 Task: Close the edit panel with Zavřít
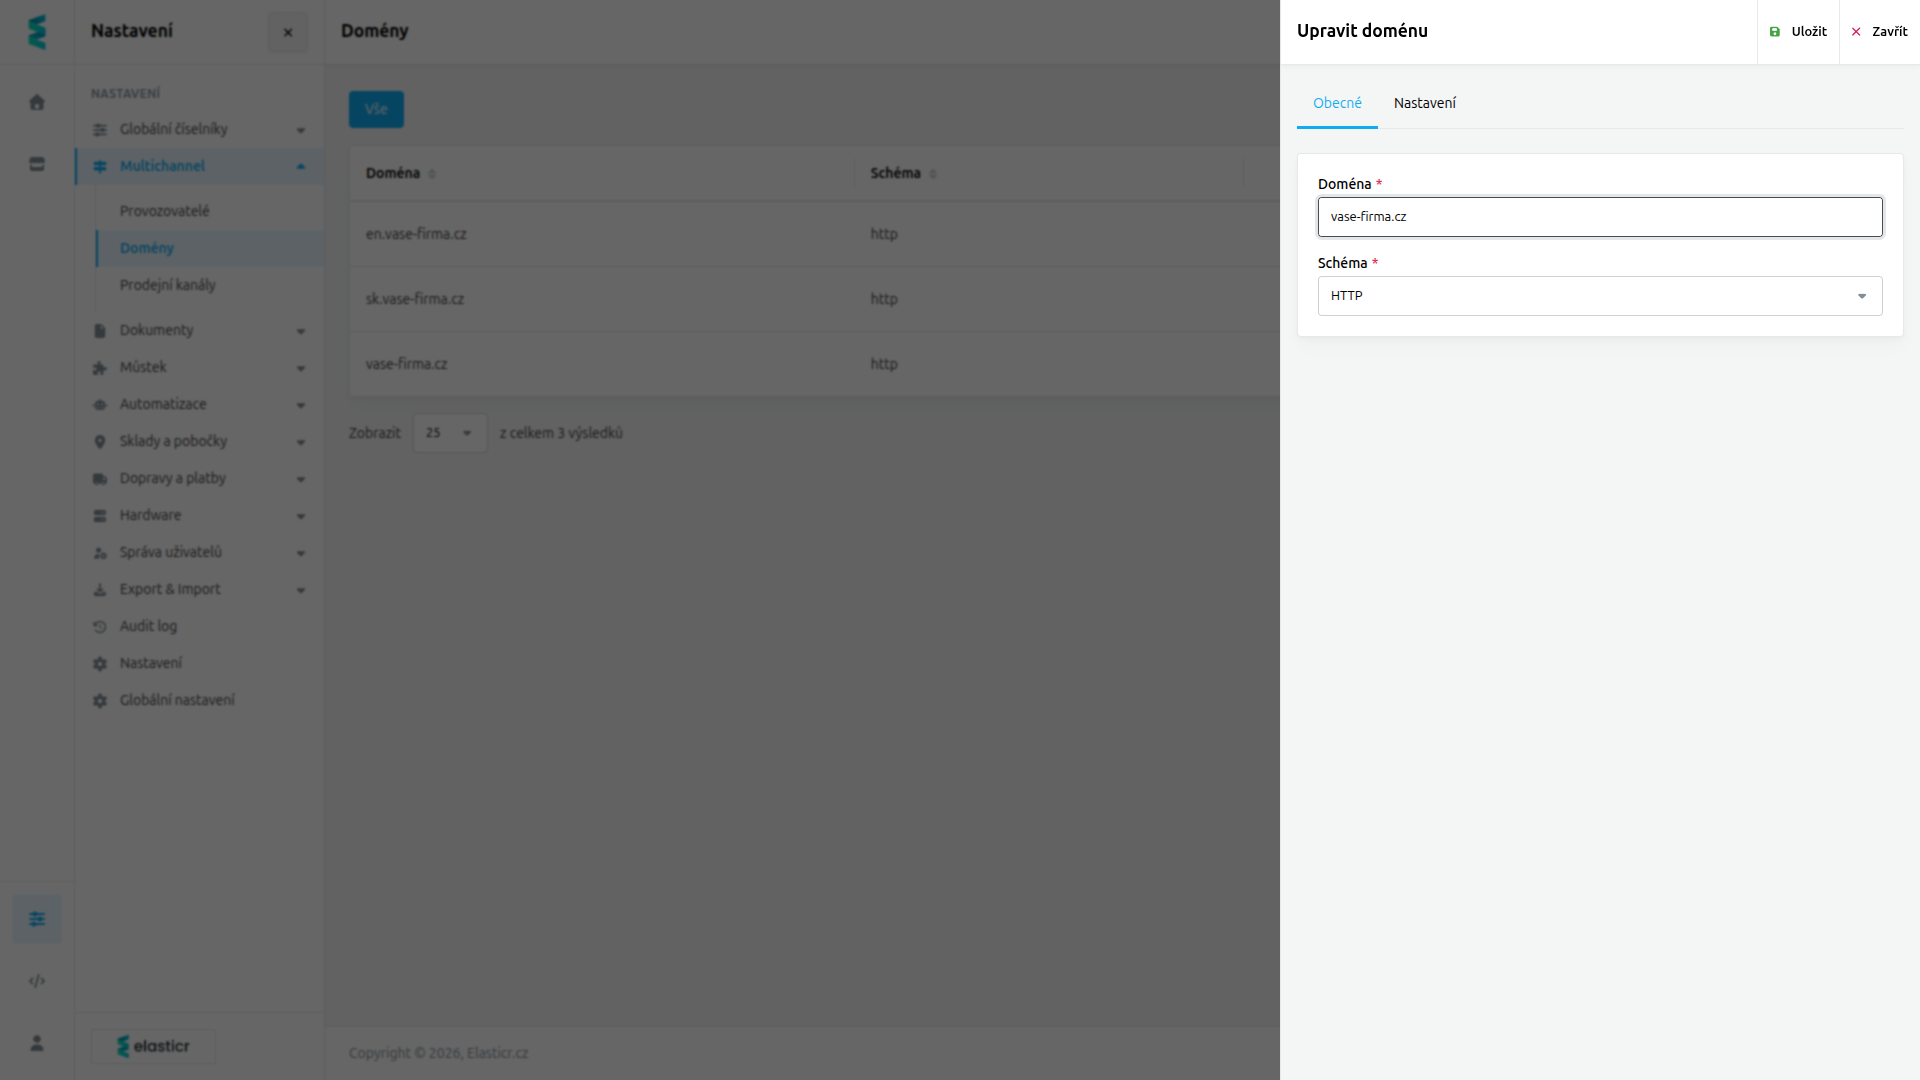pos(1880,32)
